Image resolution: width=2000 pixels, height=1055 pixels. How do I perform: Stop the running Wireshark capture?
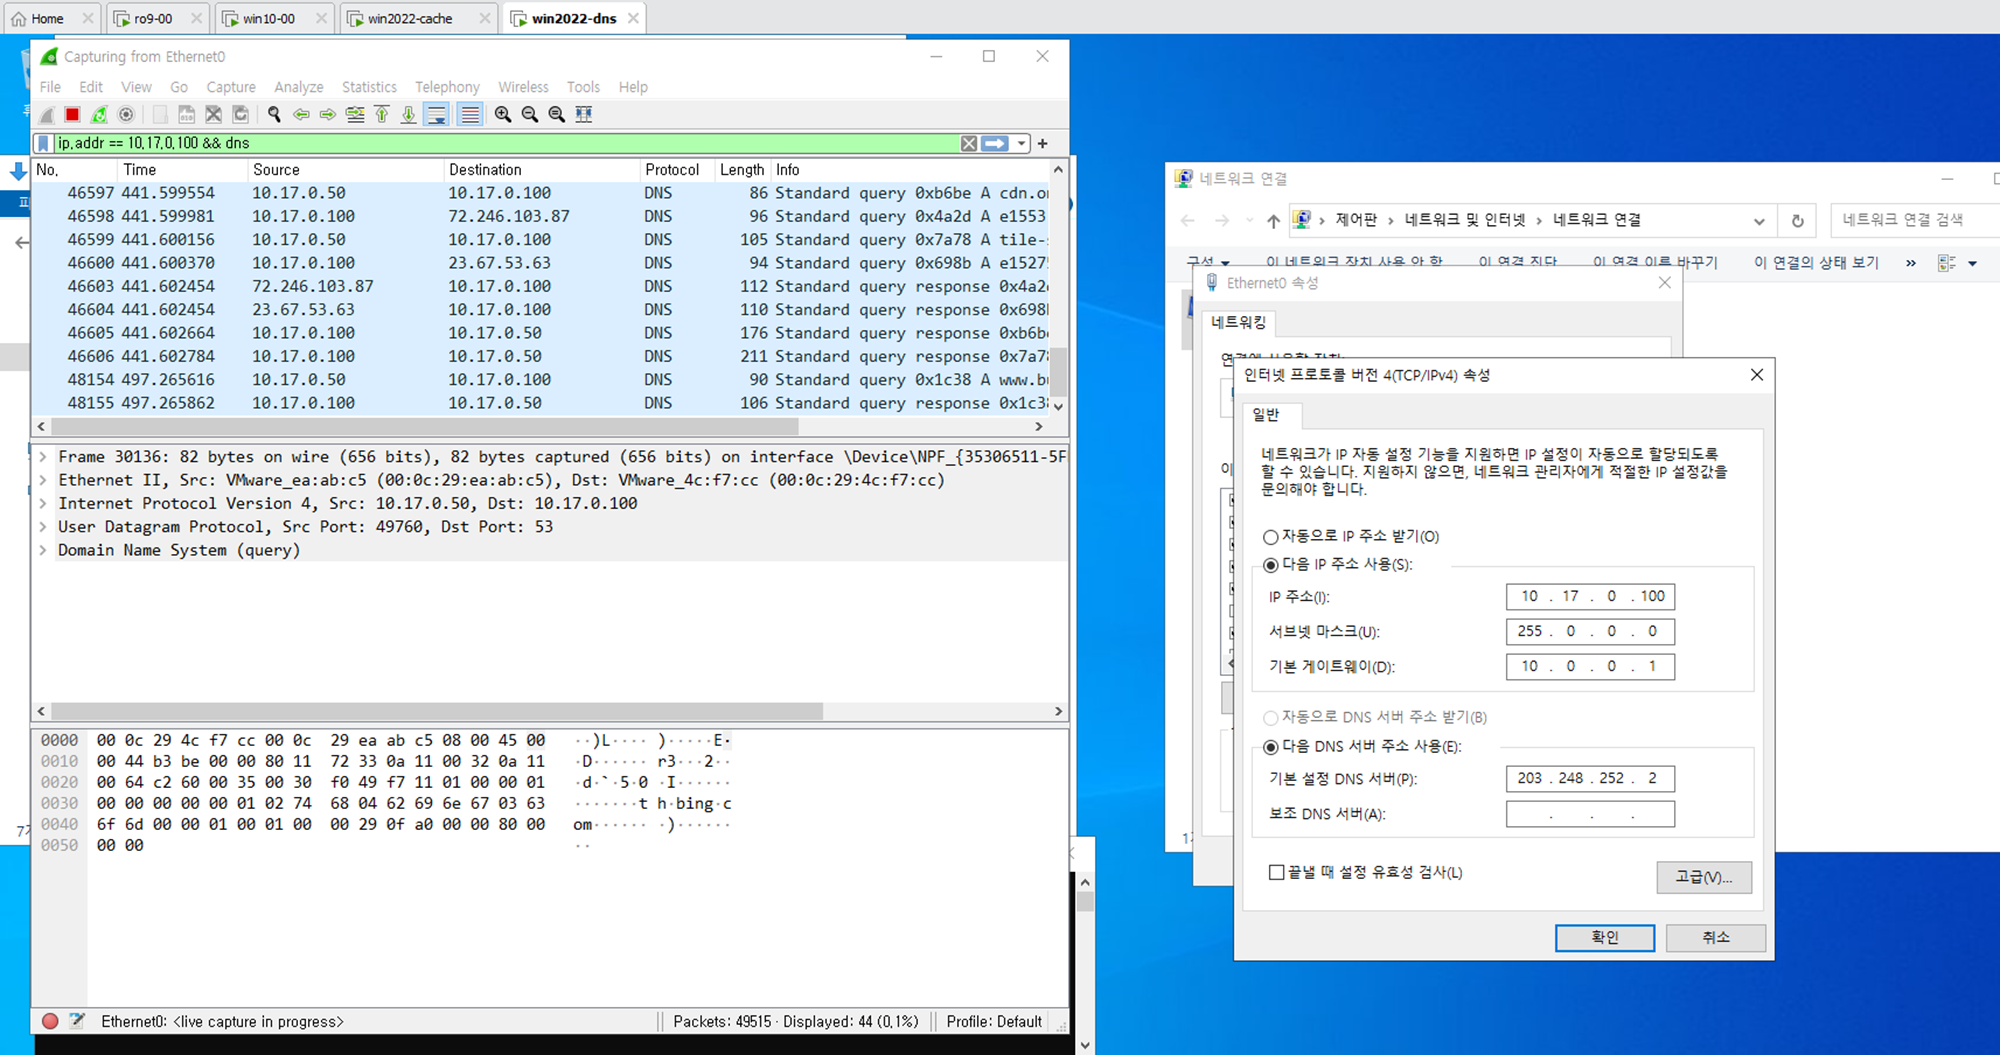[72, 115]
